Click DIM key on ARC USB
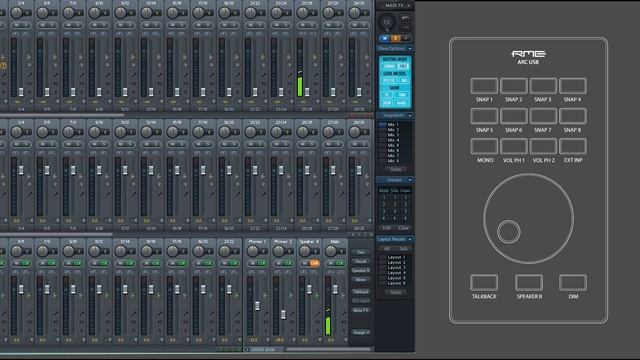This screenshot has width=640, height=360. pos(573,283)
